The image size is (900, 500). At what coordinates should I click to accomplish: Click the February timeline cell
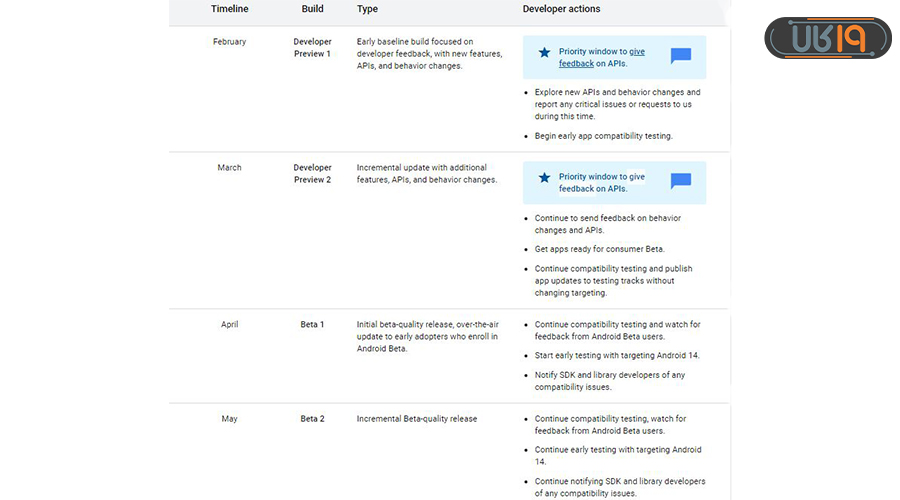[x=229, y=42]
